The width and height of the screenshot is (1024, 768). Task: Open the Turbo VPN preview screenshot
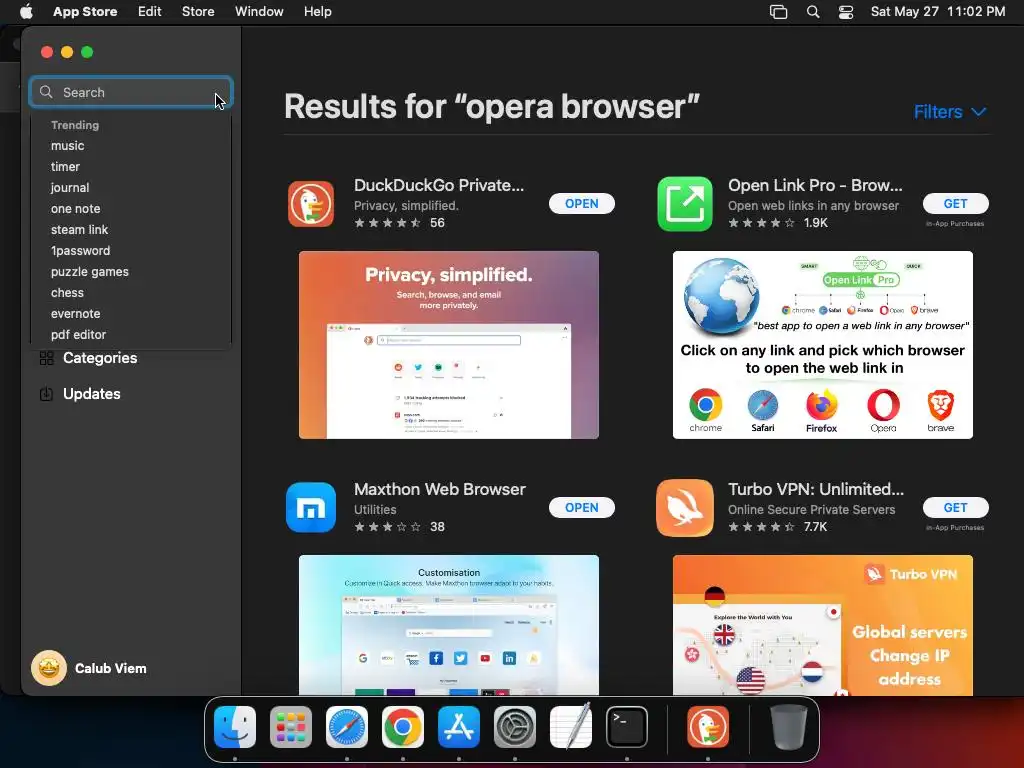[822, 625]
